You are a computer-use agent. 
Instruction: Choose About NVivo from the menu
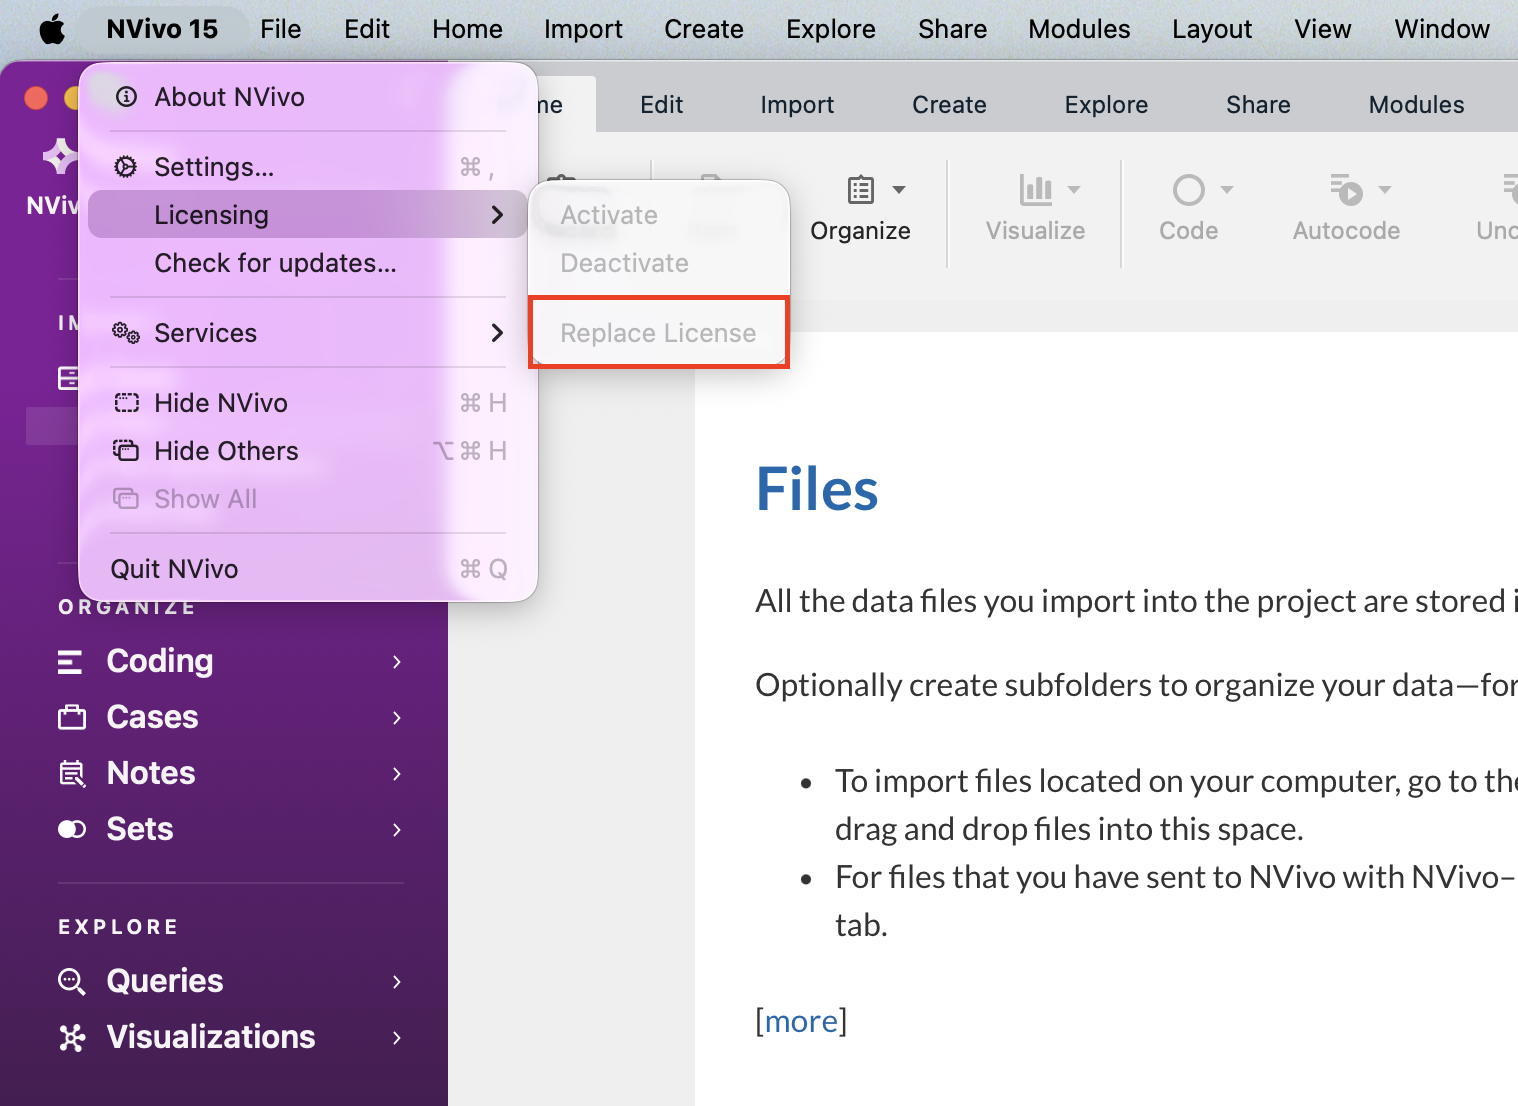308,97
